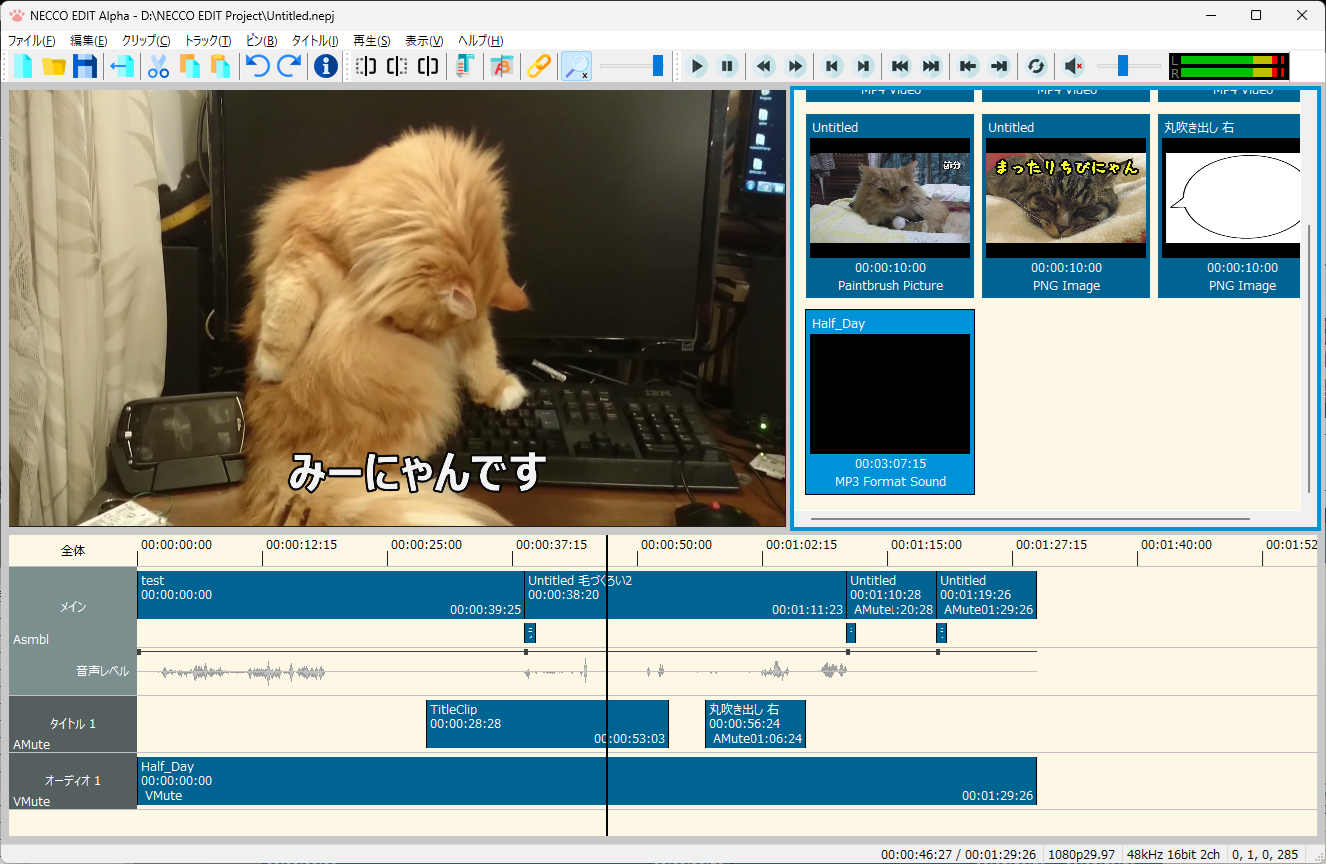1326x864 pixels.
Task: Toggle the magnifier zoom tool
Action: pos(576,66)
